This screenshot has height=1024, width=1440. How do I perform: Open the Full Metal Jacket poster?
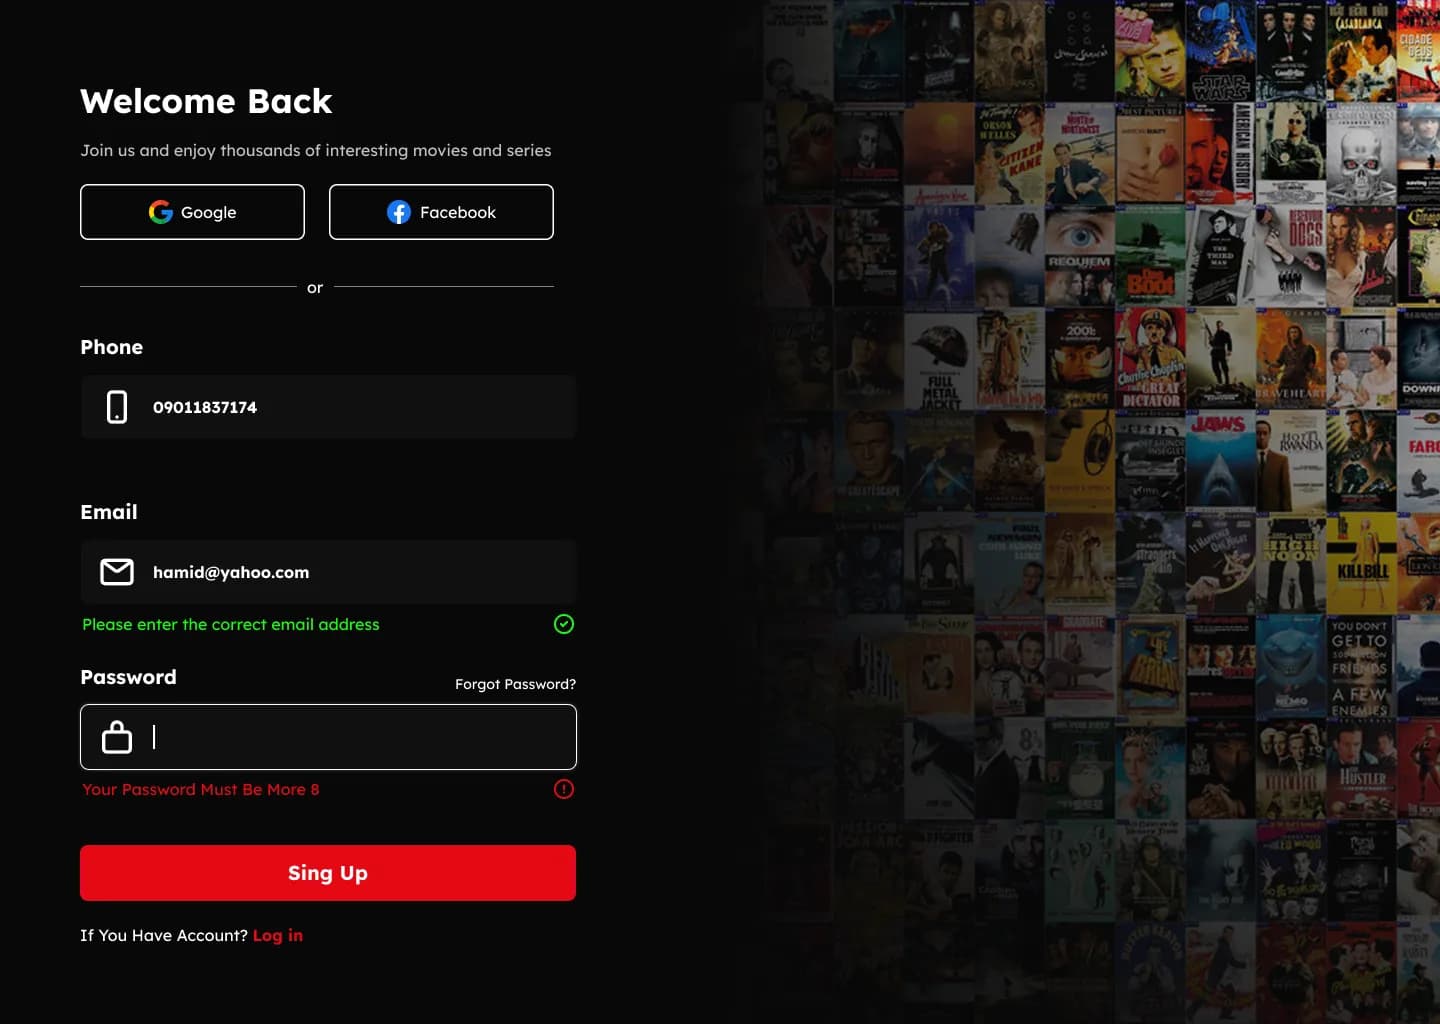pyautogui.click(x=939, y=359)
